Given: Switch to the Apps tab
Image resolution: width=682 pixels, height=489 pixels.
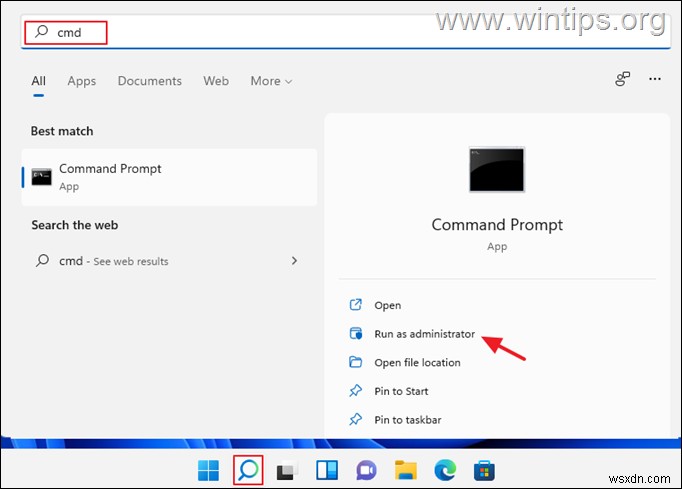Looking at the screenshot, I should tap(81, 81).
